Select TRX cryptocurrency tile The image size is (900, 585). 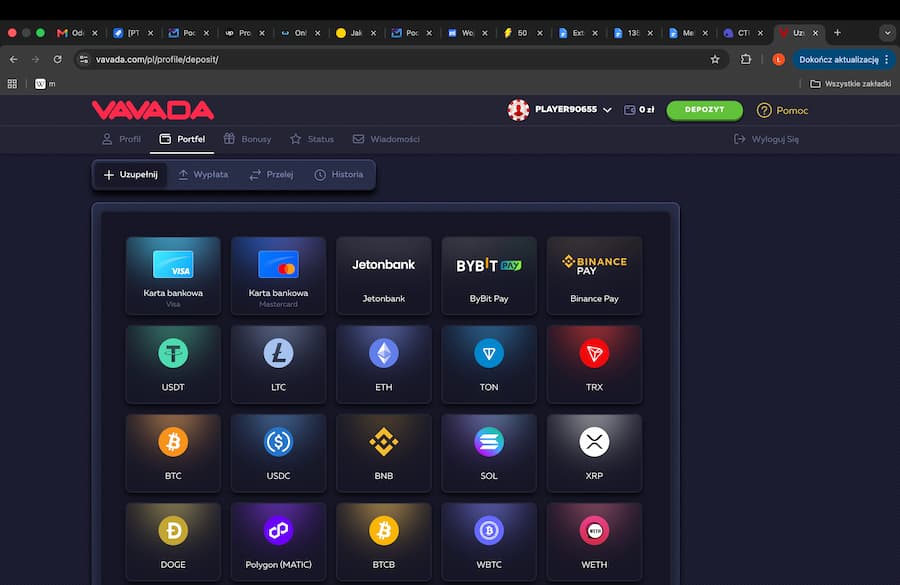pyautogui.click(x=594, y=364)
